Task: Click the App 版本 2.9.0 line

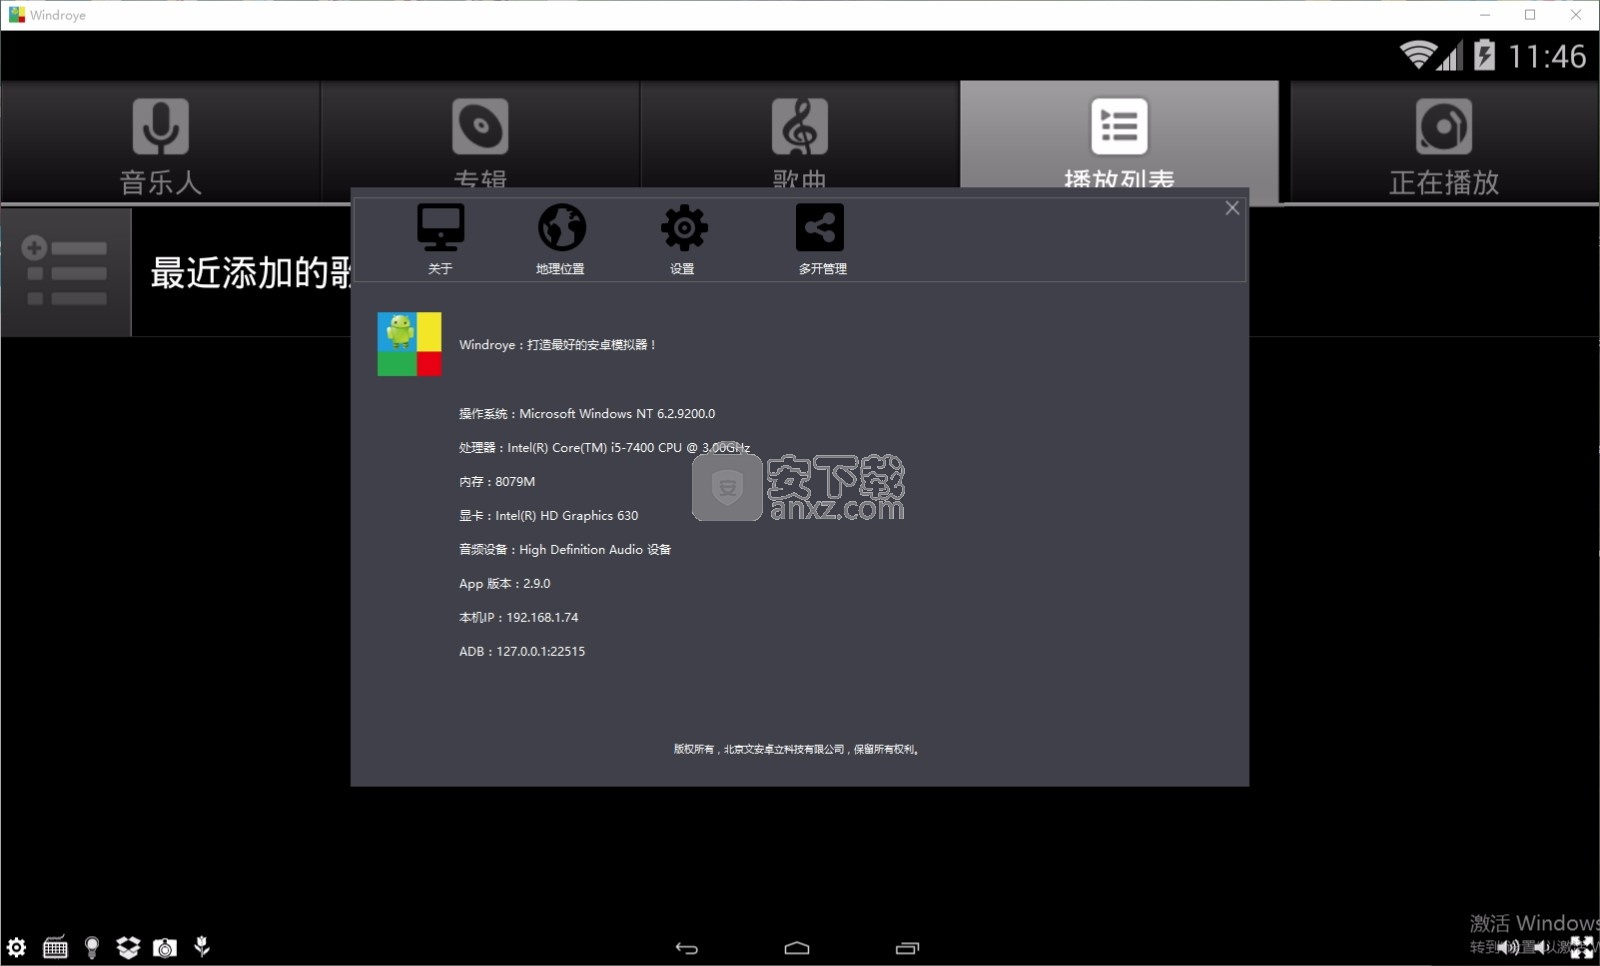Action: [505, 584]
